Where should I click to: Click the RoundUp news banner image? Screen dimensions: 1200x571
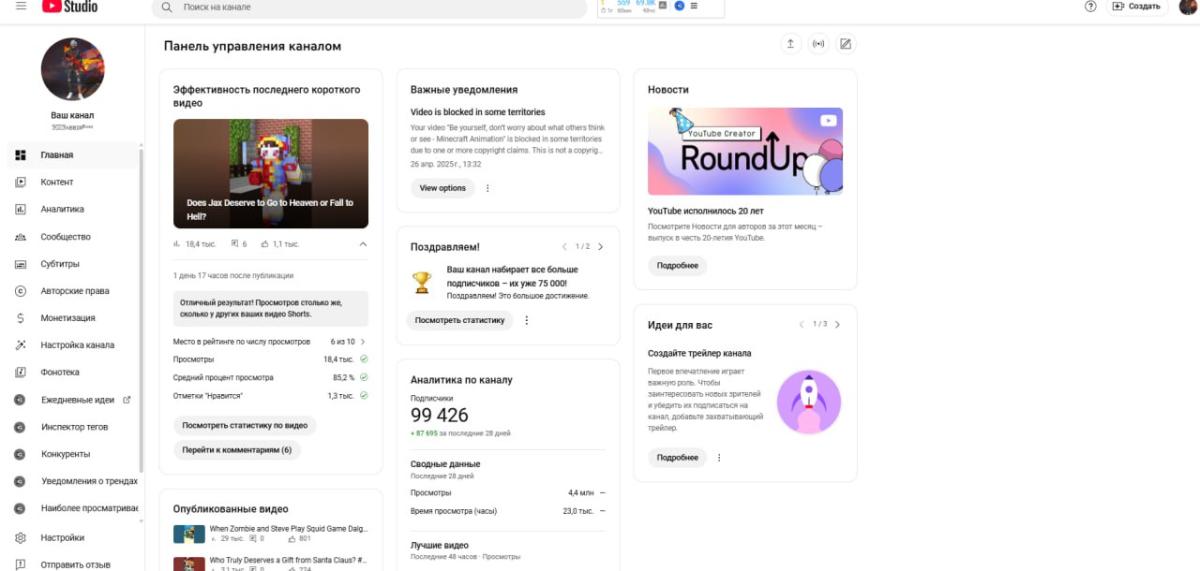point(745,151)
